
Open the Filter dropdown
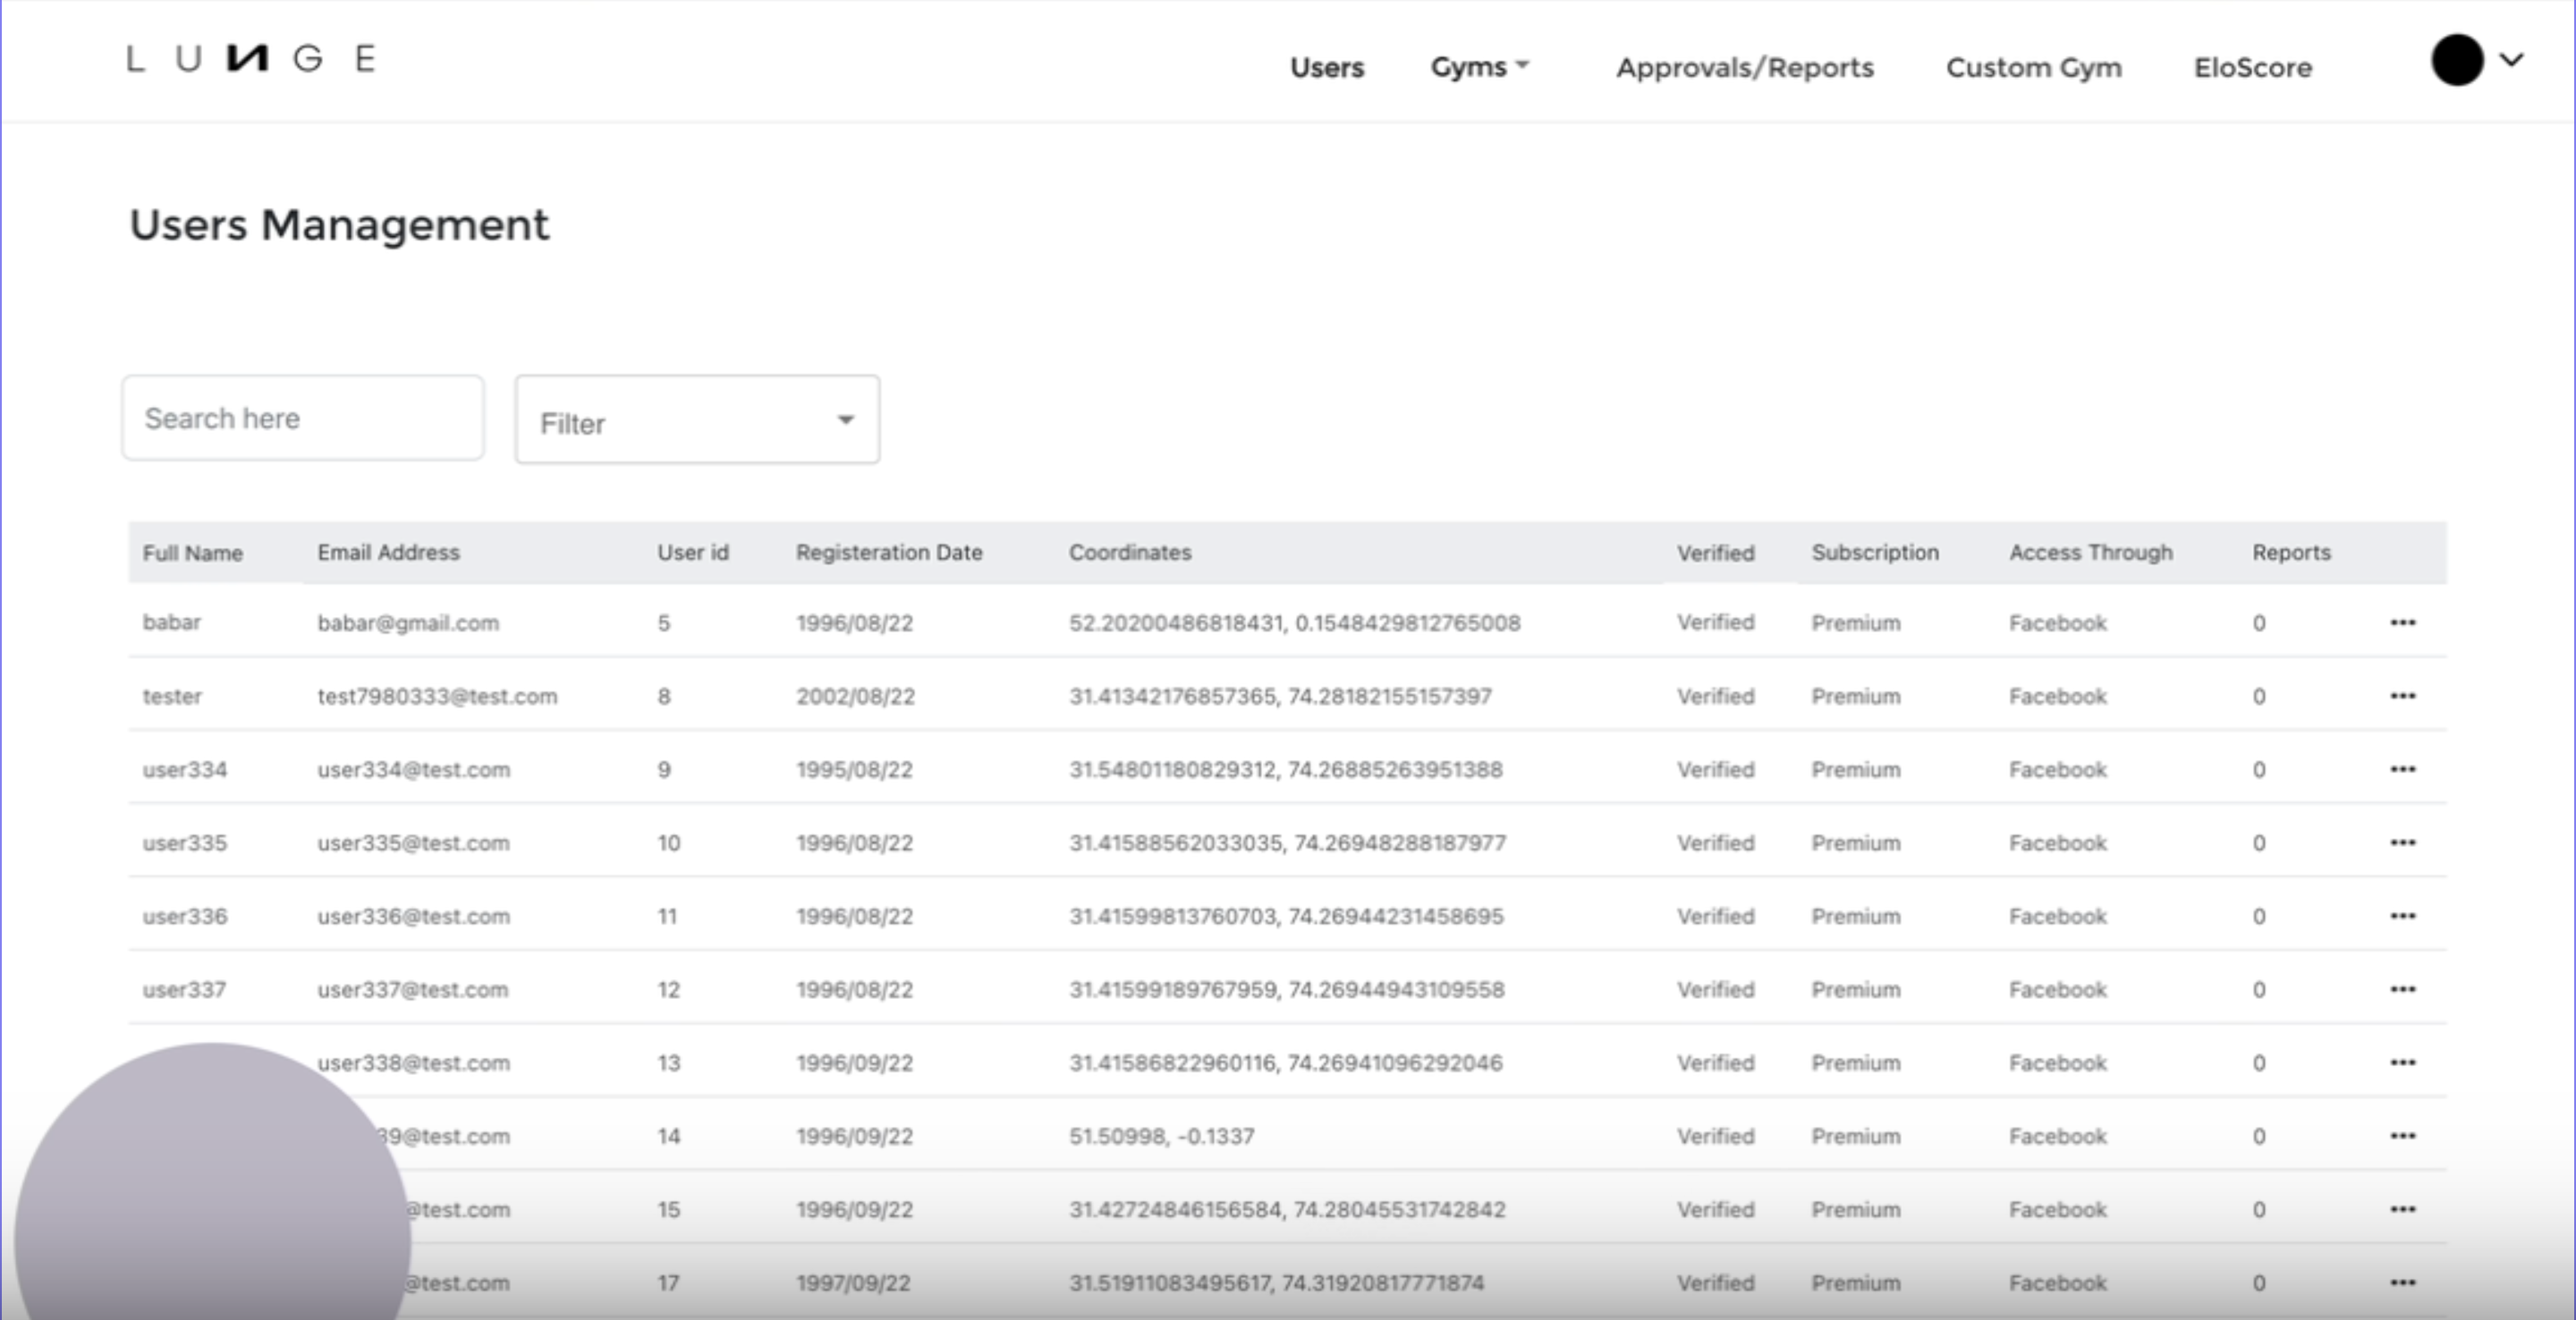pos(697,420)
